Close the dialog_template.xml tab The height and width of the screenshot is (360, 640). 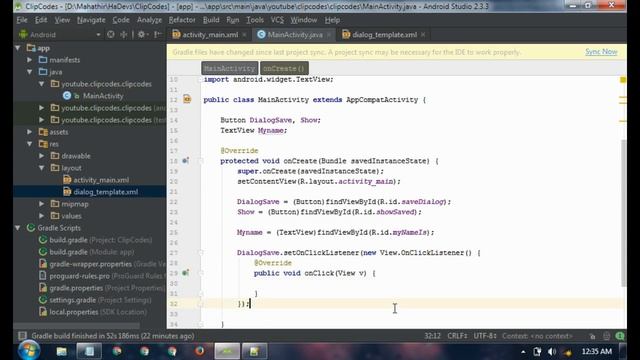423,35
